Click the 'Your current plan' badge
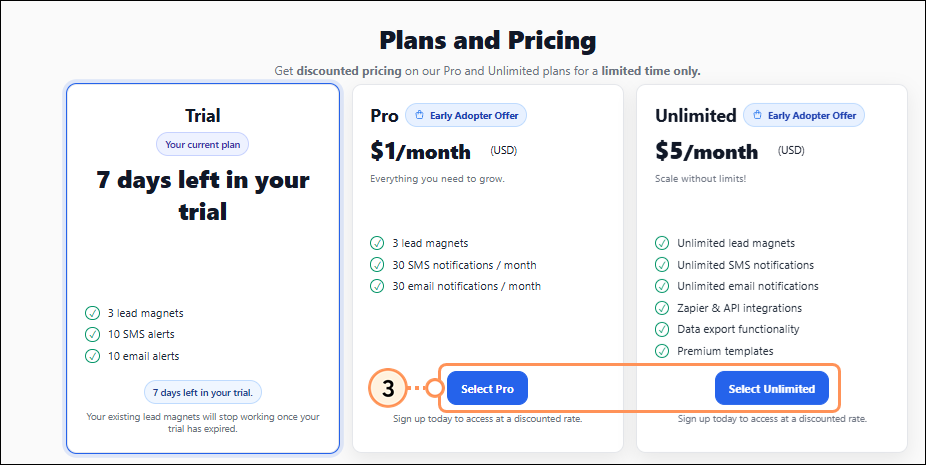Viewport: 926px width, 465px height. click(203, 144)
